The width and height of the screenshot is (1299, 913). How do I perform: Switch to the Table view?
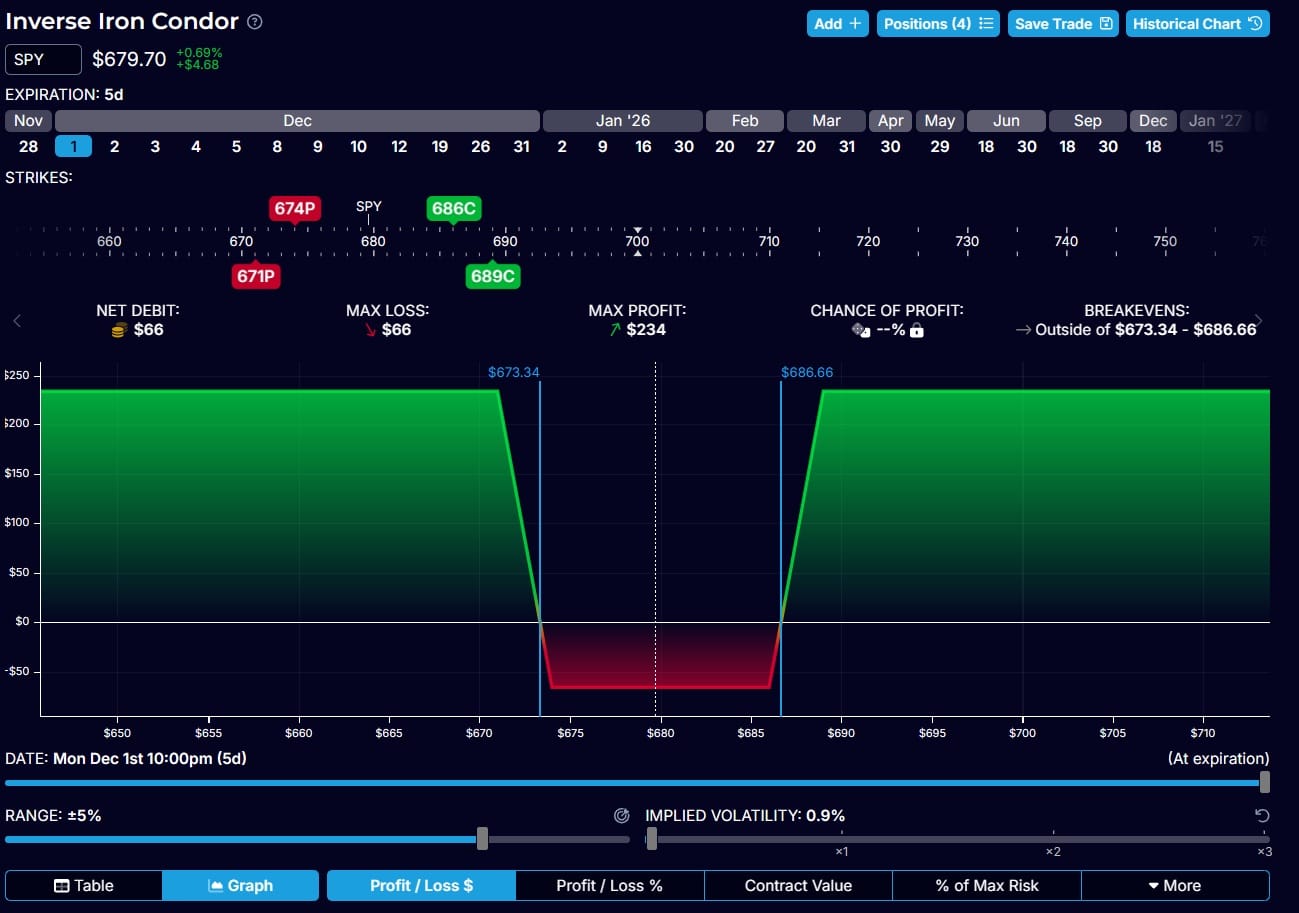[x=84, y=886]
